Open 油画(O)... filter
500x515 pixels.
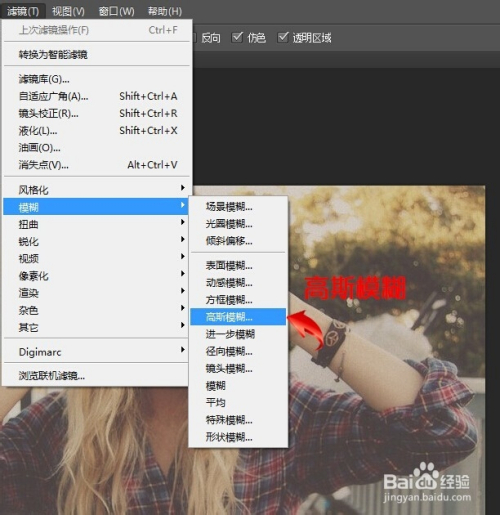[x=97, y=148]
